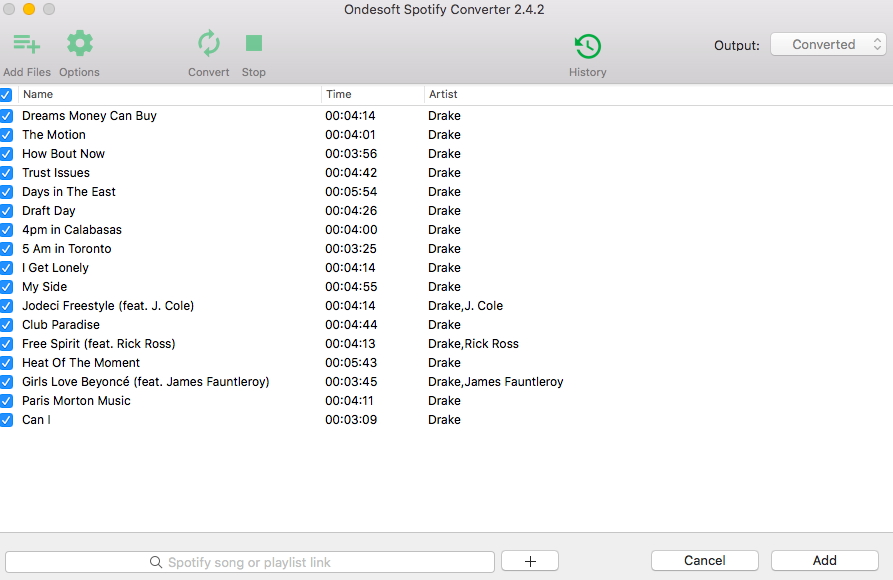Select the song title Heat Of The Moment
893x580 pixels.
(x=81, y=363)
